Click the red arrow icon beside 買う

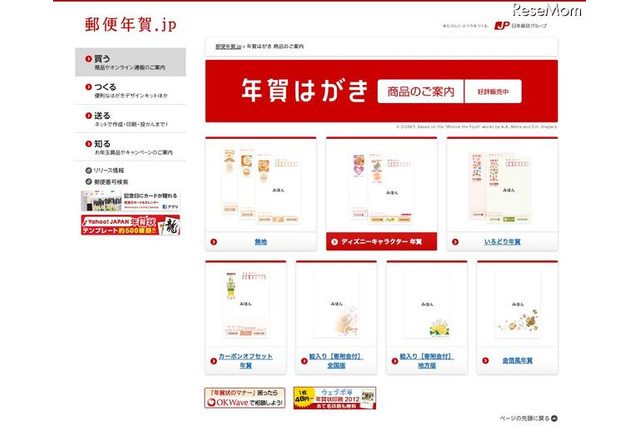(88, 59)
